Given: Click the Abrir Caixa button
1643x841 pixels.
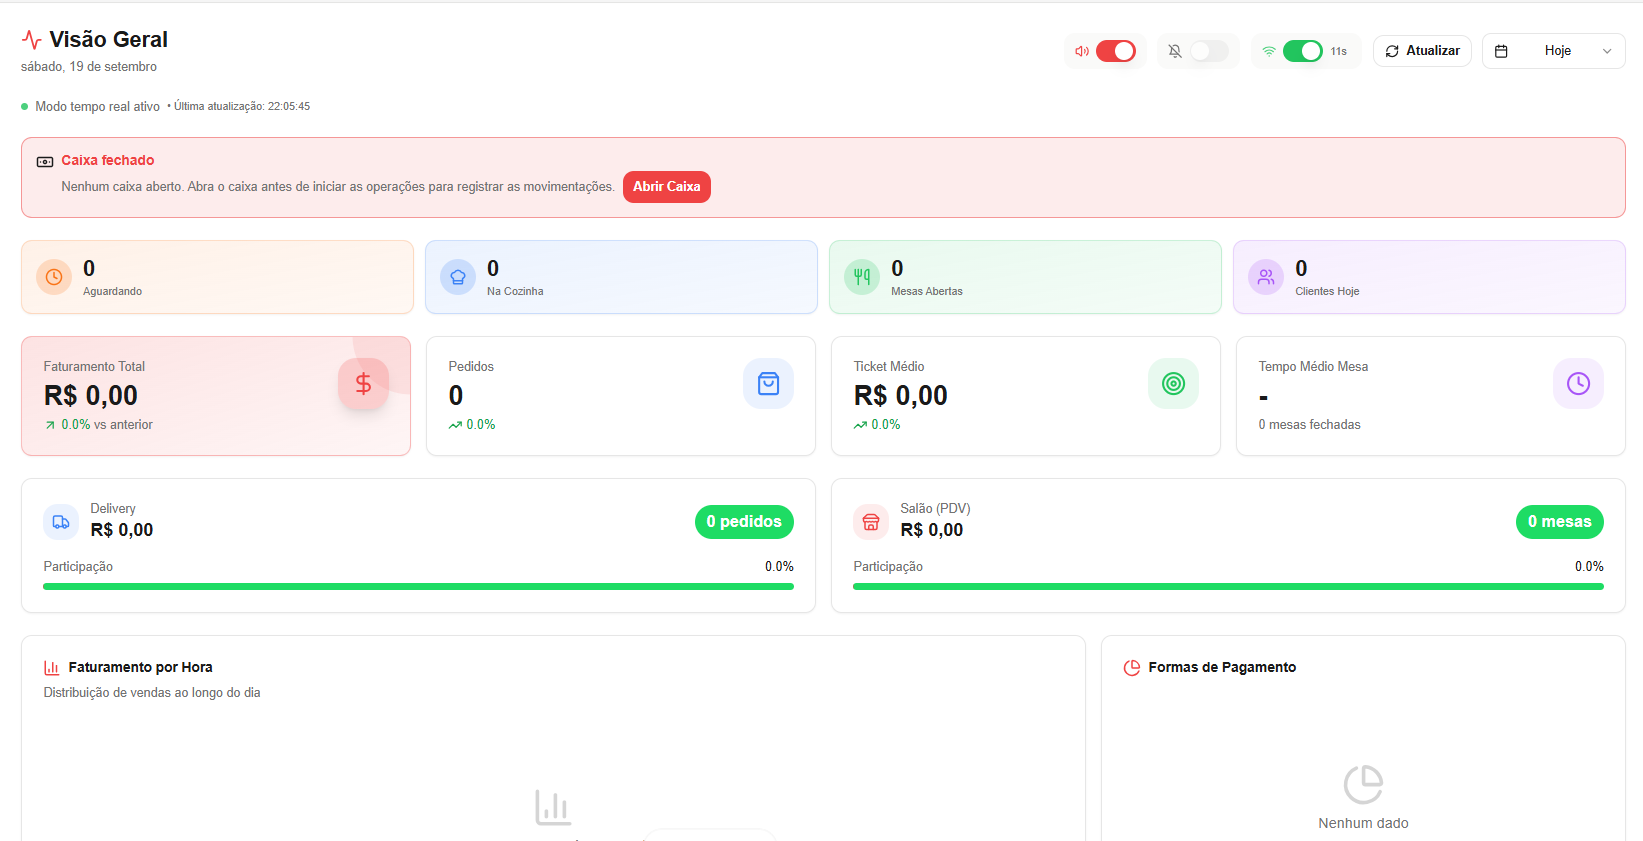Looking at the screenshot, I should point(667,187).
